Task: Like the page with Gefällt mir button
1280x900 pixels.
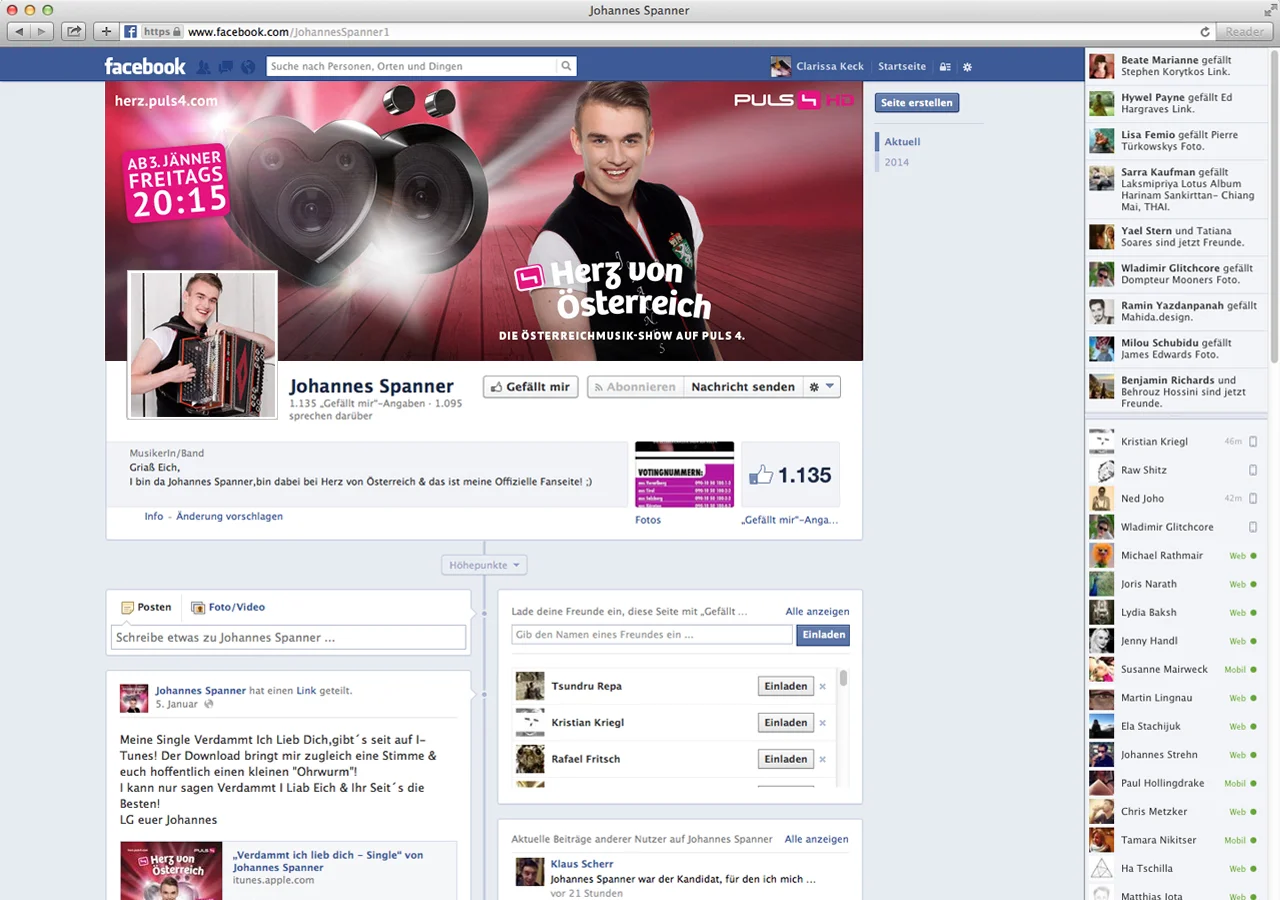Action: click(x=531, y=387)
